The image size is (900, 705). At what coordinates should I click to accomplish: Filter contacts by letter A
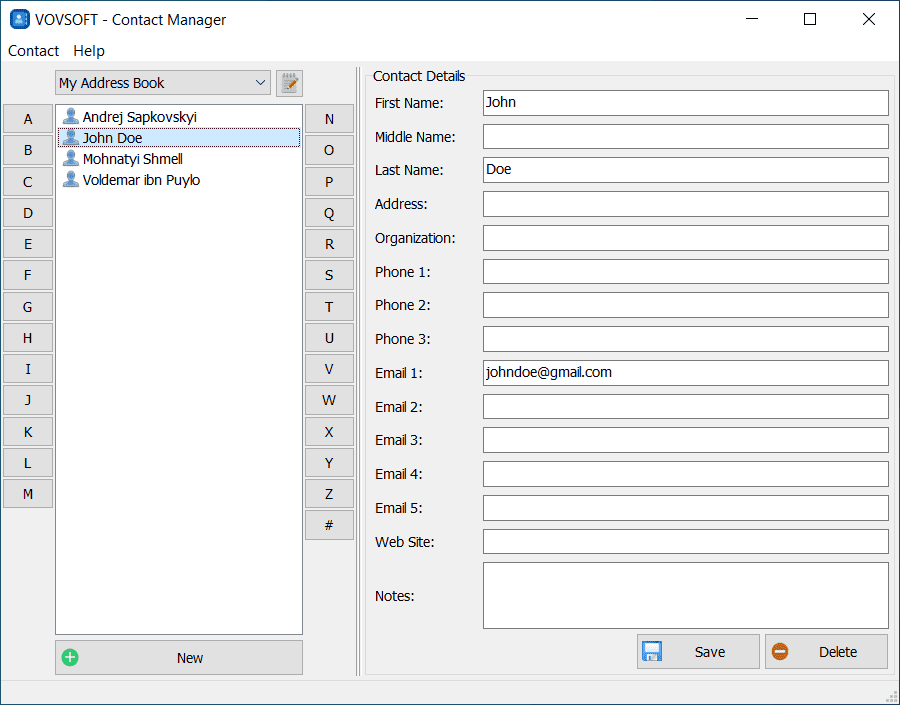[28, 119]
